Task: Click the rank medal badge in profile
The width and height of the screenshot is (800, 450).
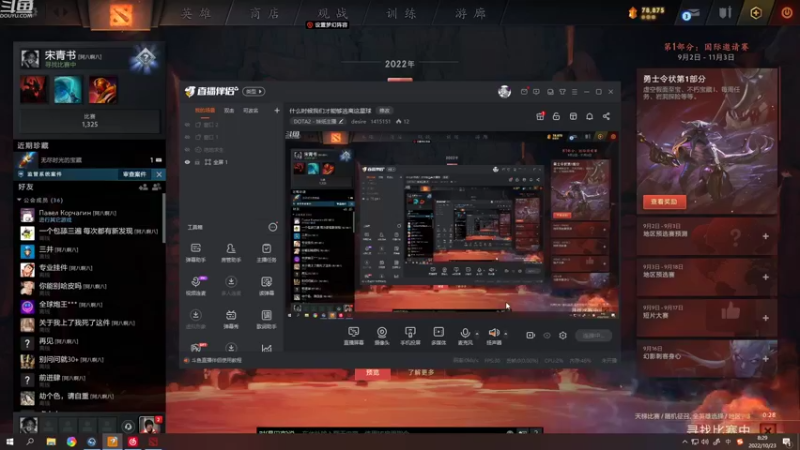Action: coord(145,59)
